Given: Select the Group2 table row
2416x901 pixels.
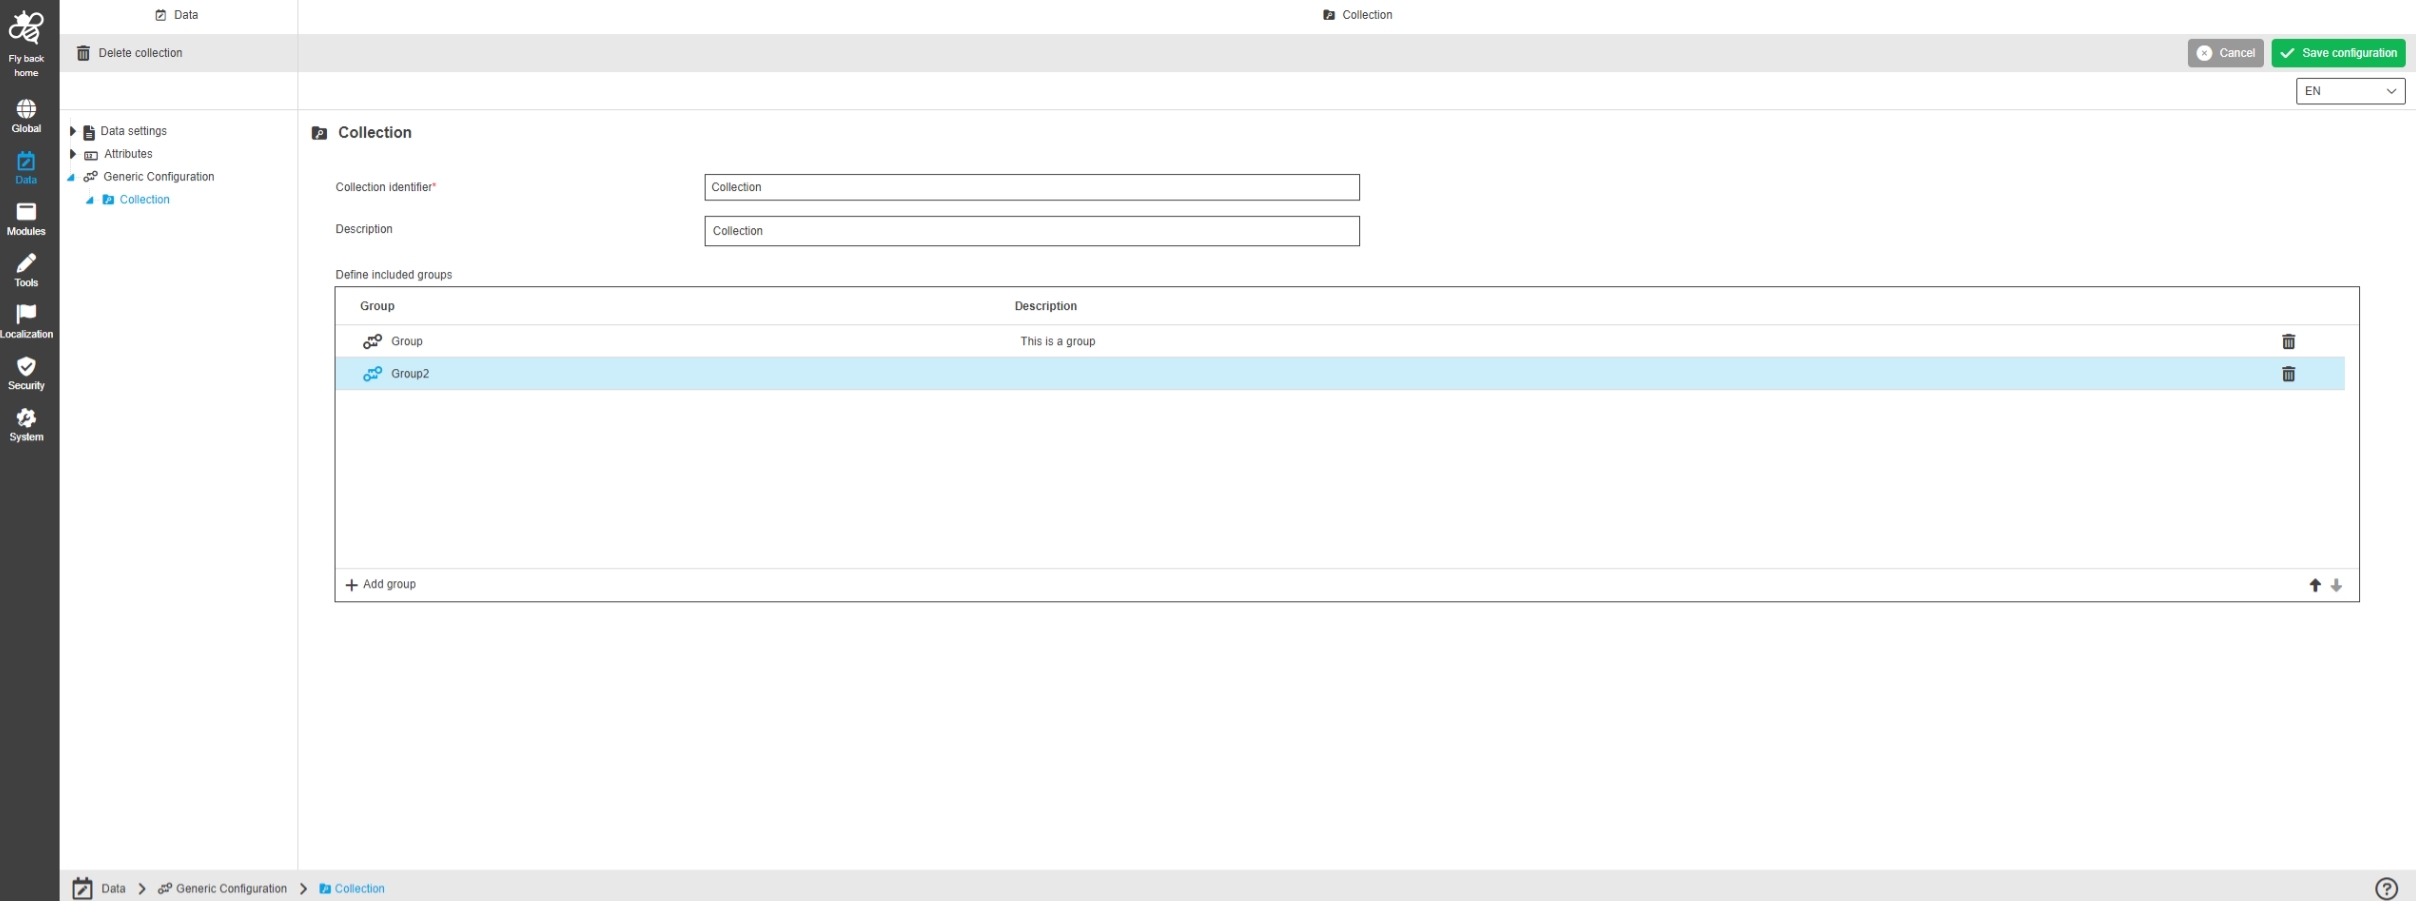Looking at the screenshot, I should point(1340,374).
